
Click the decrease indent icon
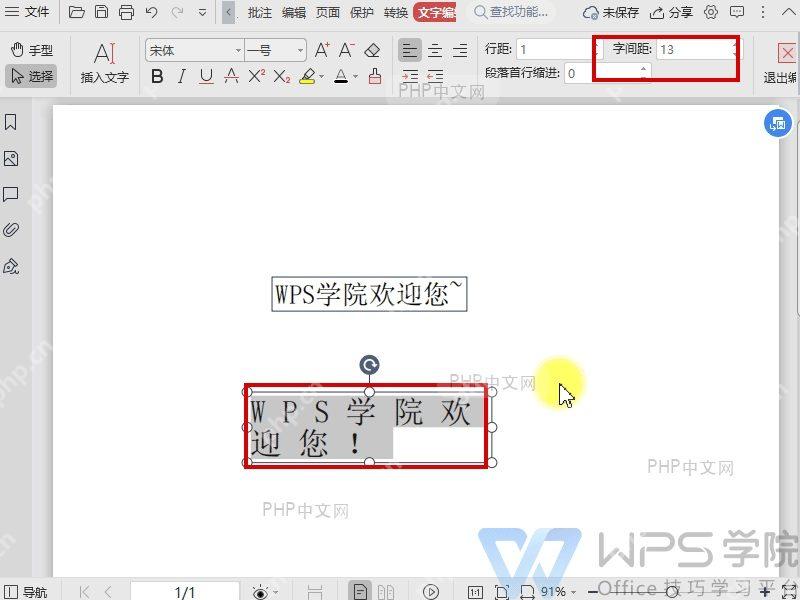435,77
